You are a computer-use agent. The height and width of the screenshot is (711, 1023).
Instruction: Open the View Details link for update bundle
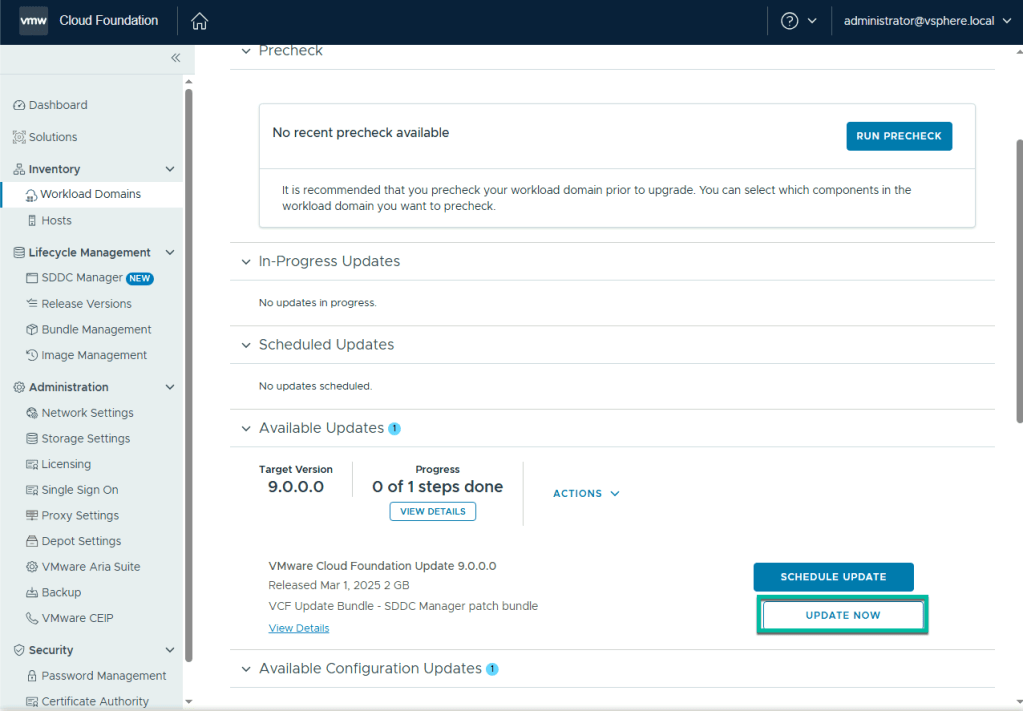[x=298, y=628]
